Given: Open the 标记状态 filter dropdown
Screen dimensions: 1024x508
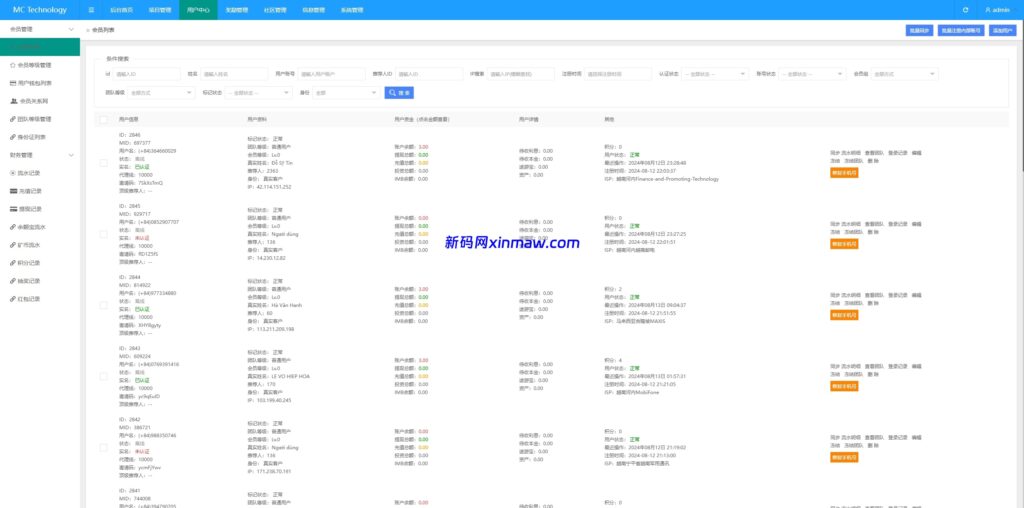Looking at the screenshot, I should point(259,93).
